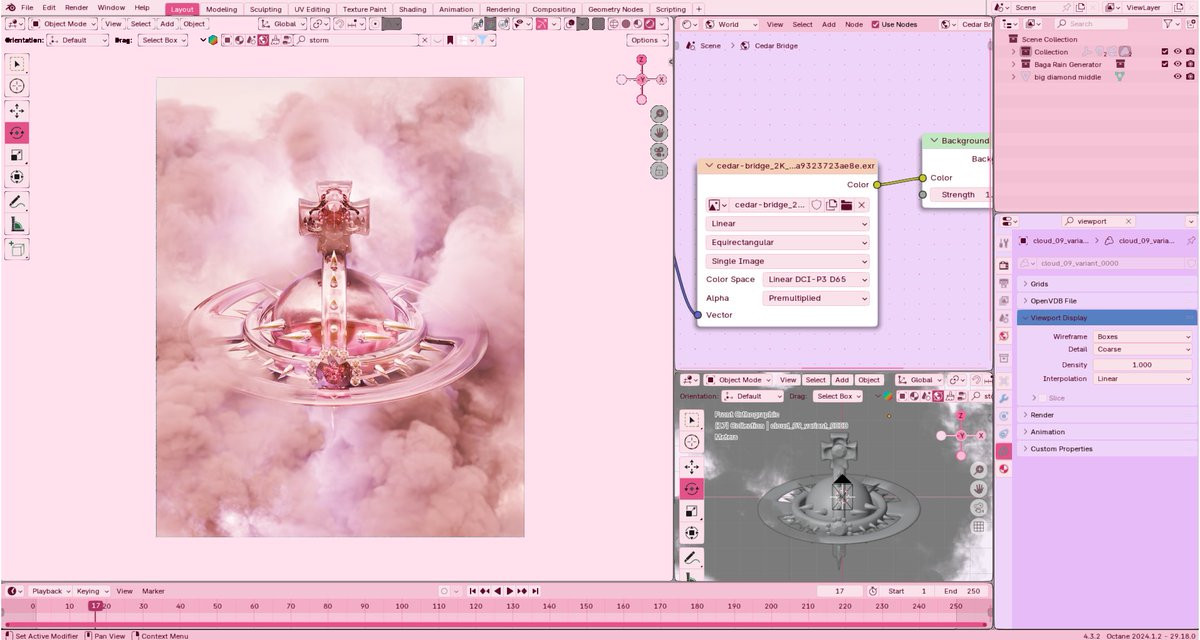
Task: Click the play animation button
Action: click(510, 591)
